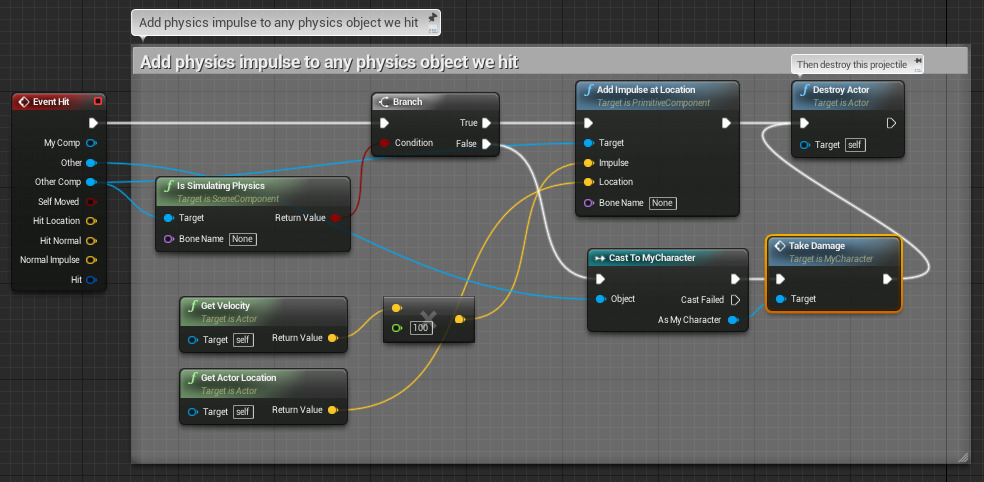Click the Event Hit execution output pin

(x=93, y=122)
